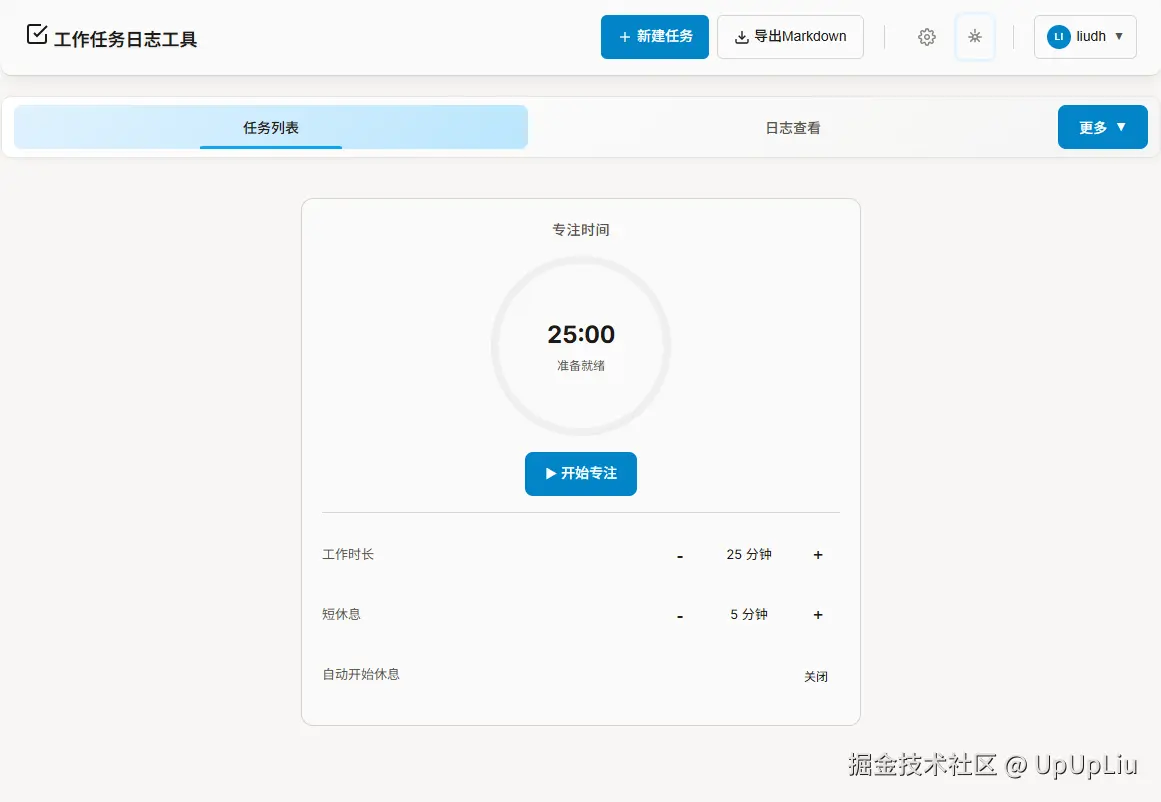Click the 准备就绪 status text

click(581, 365)
